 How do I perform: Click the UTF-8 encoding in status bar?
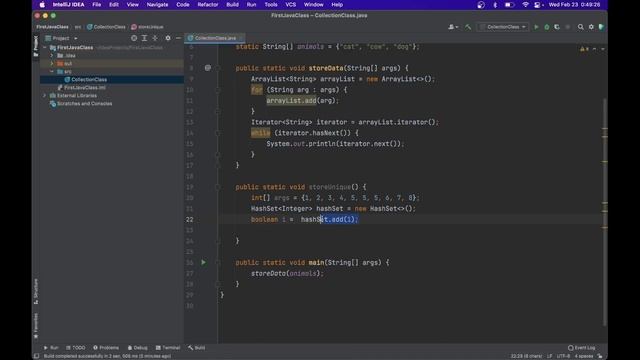(564, 356)
